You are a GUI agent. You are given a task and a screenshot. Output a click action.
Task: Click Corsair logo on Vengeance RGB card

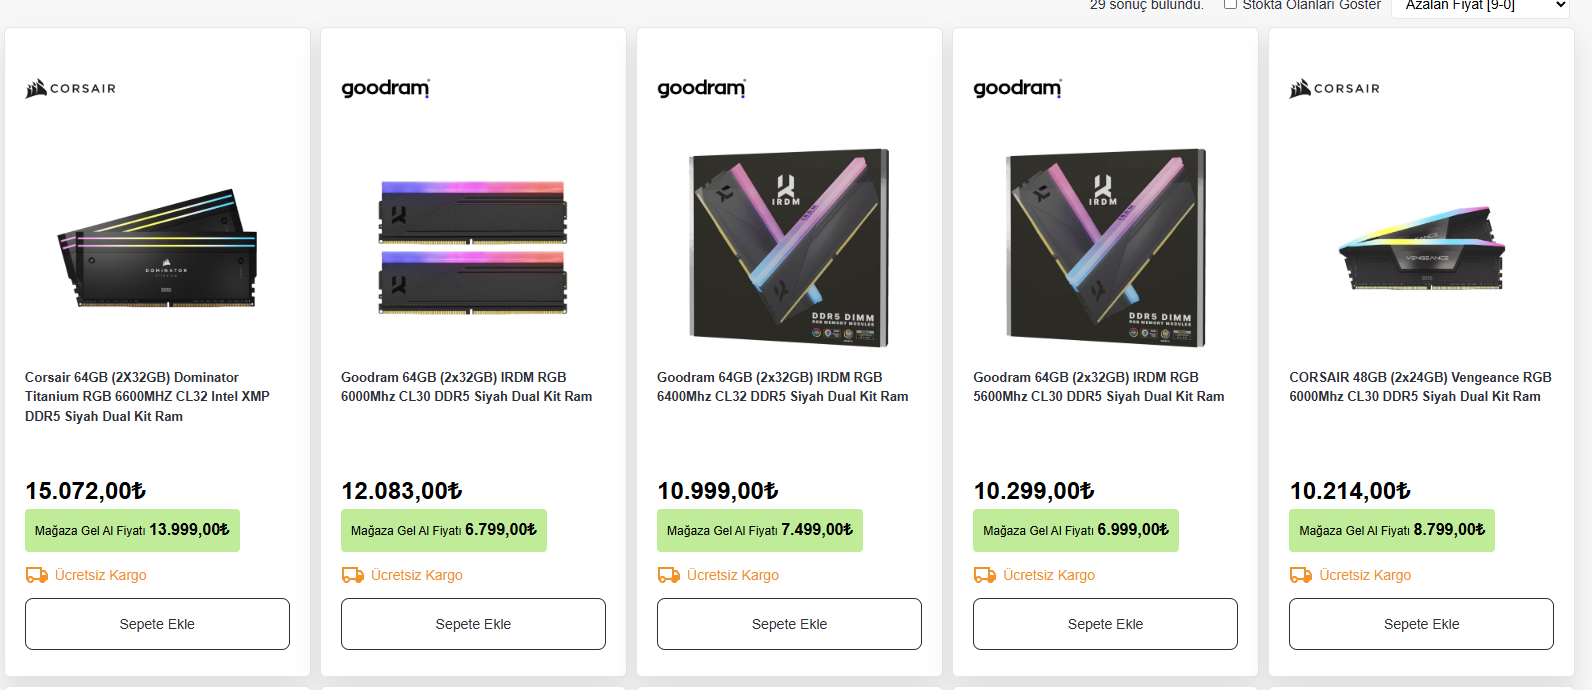tap(1335, 88)
